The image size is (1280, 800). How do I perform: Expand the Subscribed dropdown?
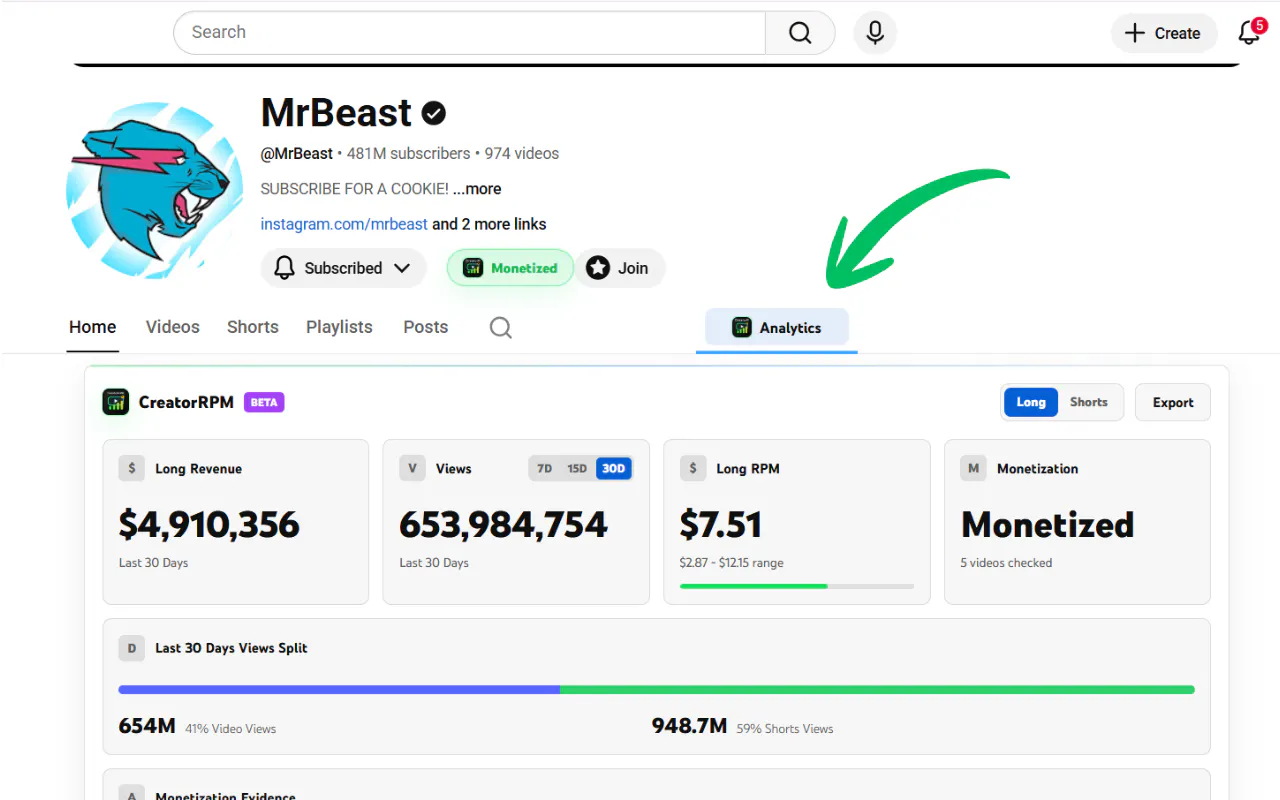[343, 268]
